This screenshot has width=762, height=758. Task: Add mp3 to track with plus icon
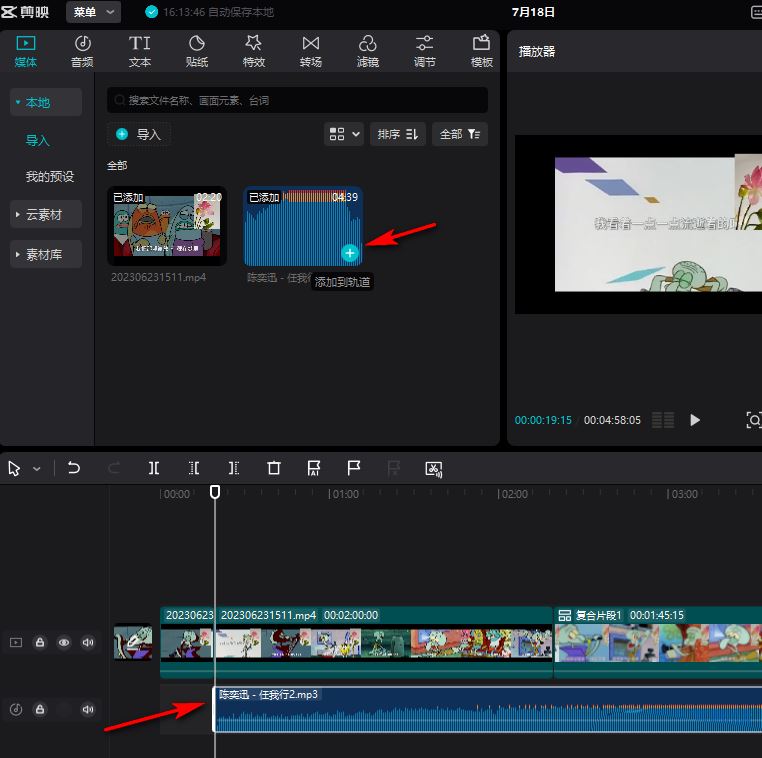[349, 253]
